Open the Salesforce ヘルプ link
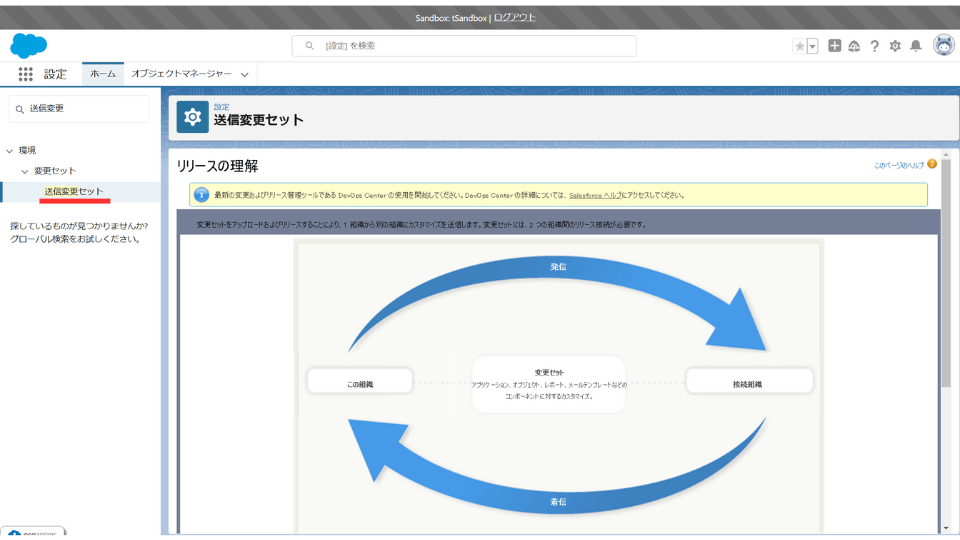Viewport: 960px width, 540px height. tap(596, 195)
